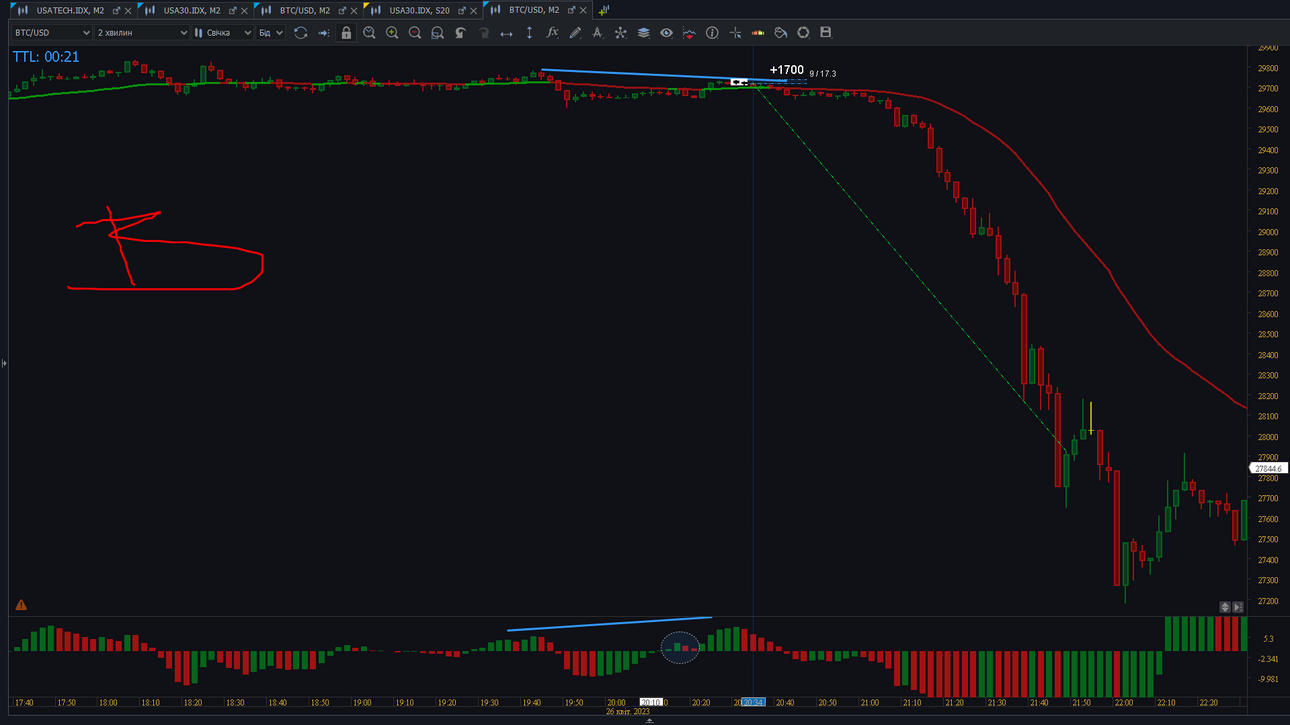Detach the active BTC/USD tab popout icon
Image resolution: width=1290 pixels, height=725 pixels.
click(571, 10)
